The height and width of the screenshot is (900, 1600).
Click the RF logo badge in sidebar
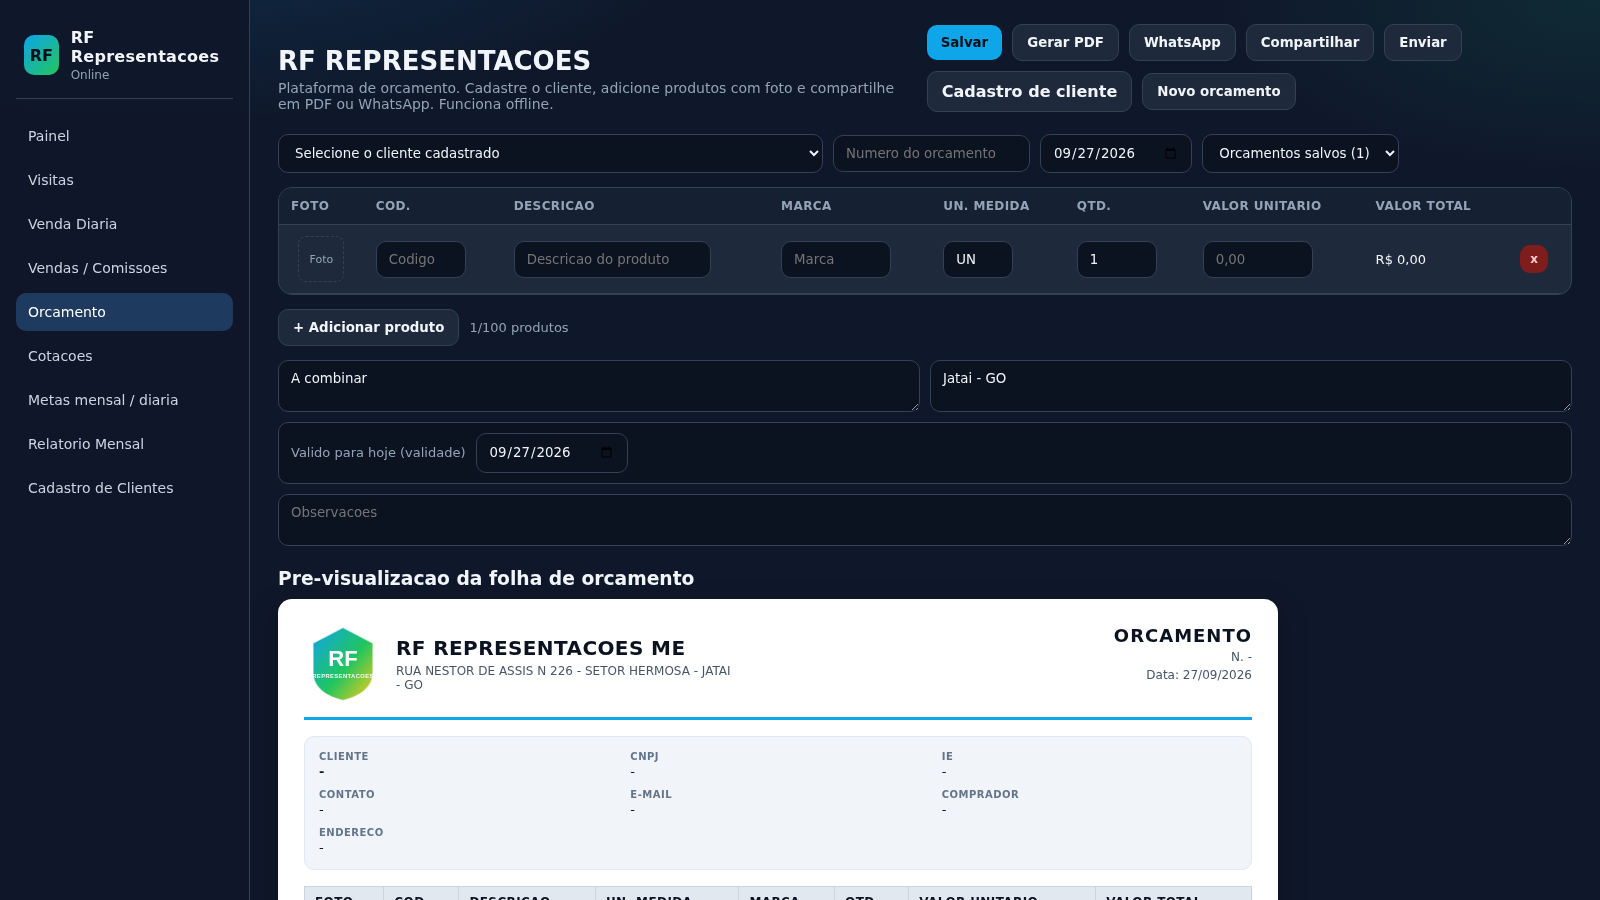pos(41,56)
